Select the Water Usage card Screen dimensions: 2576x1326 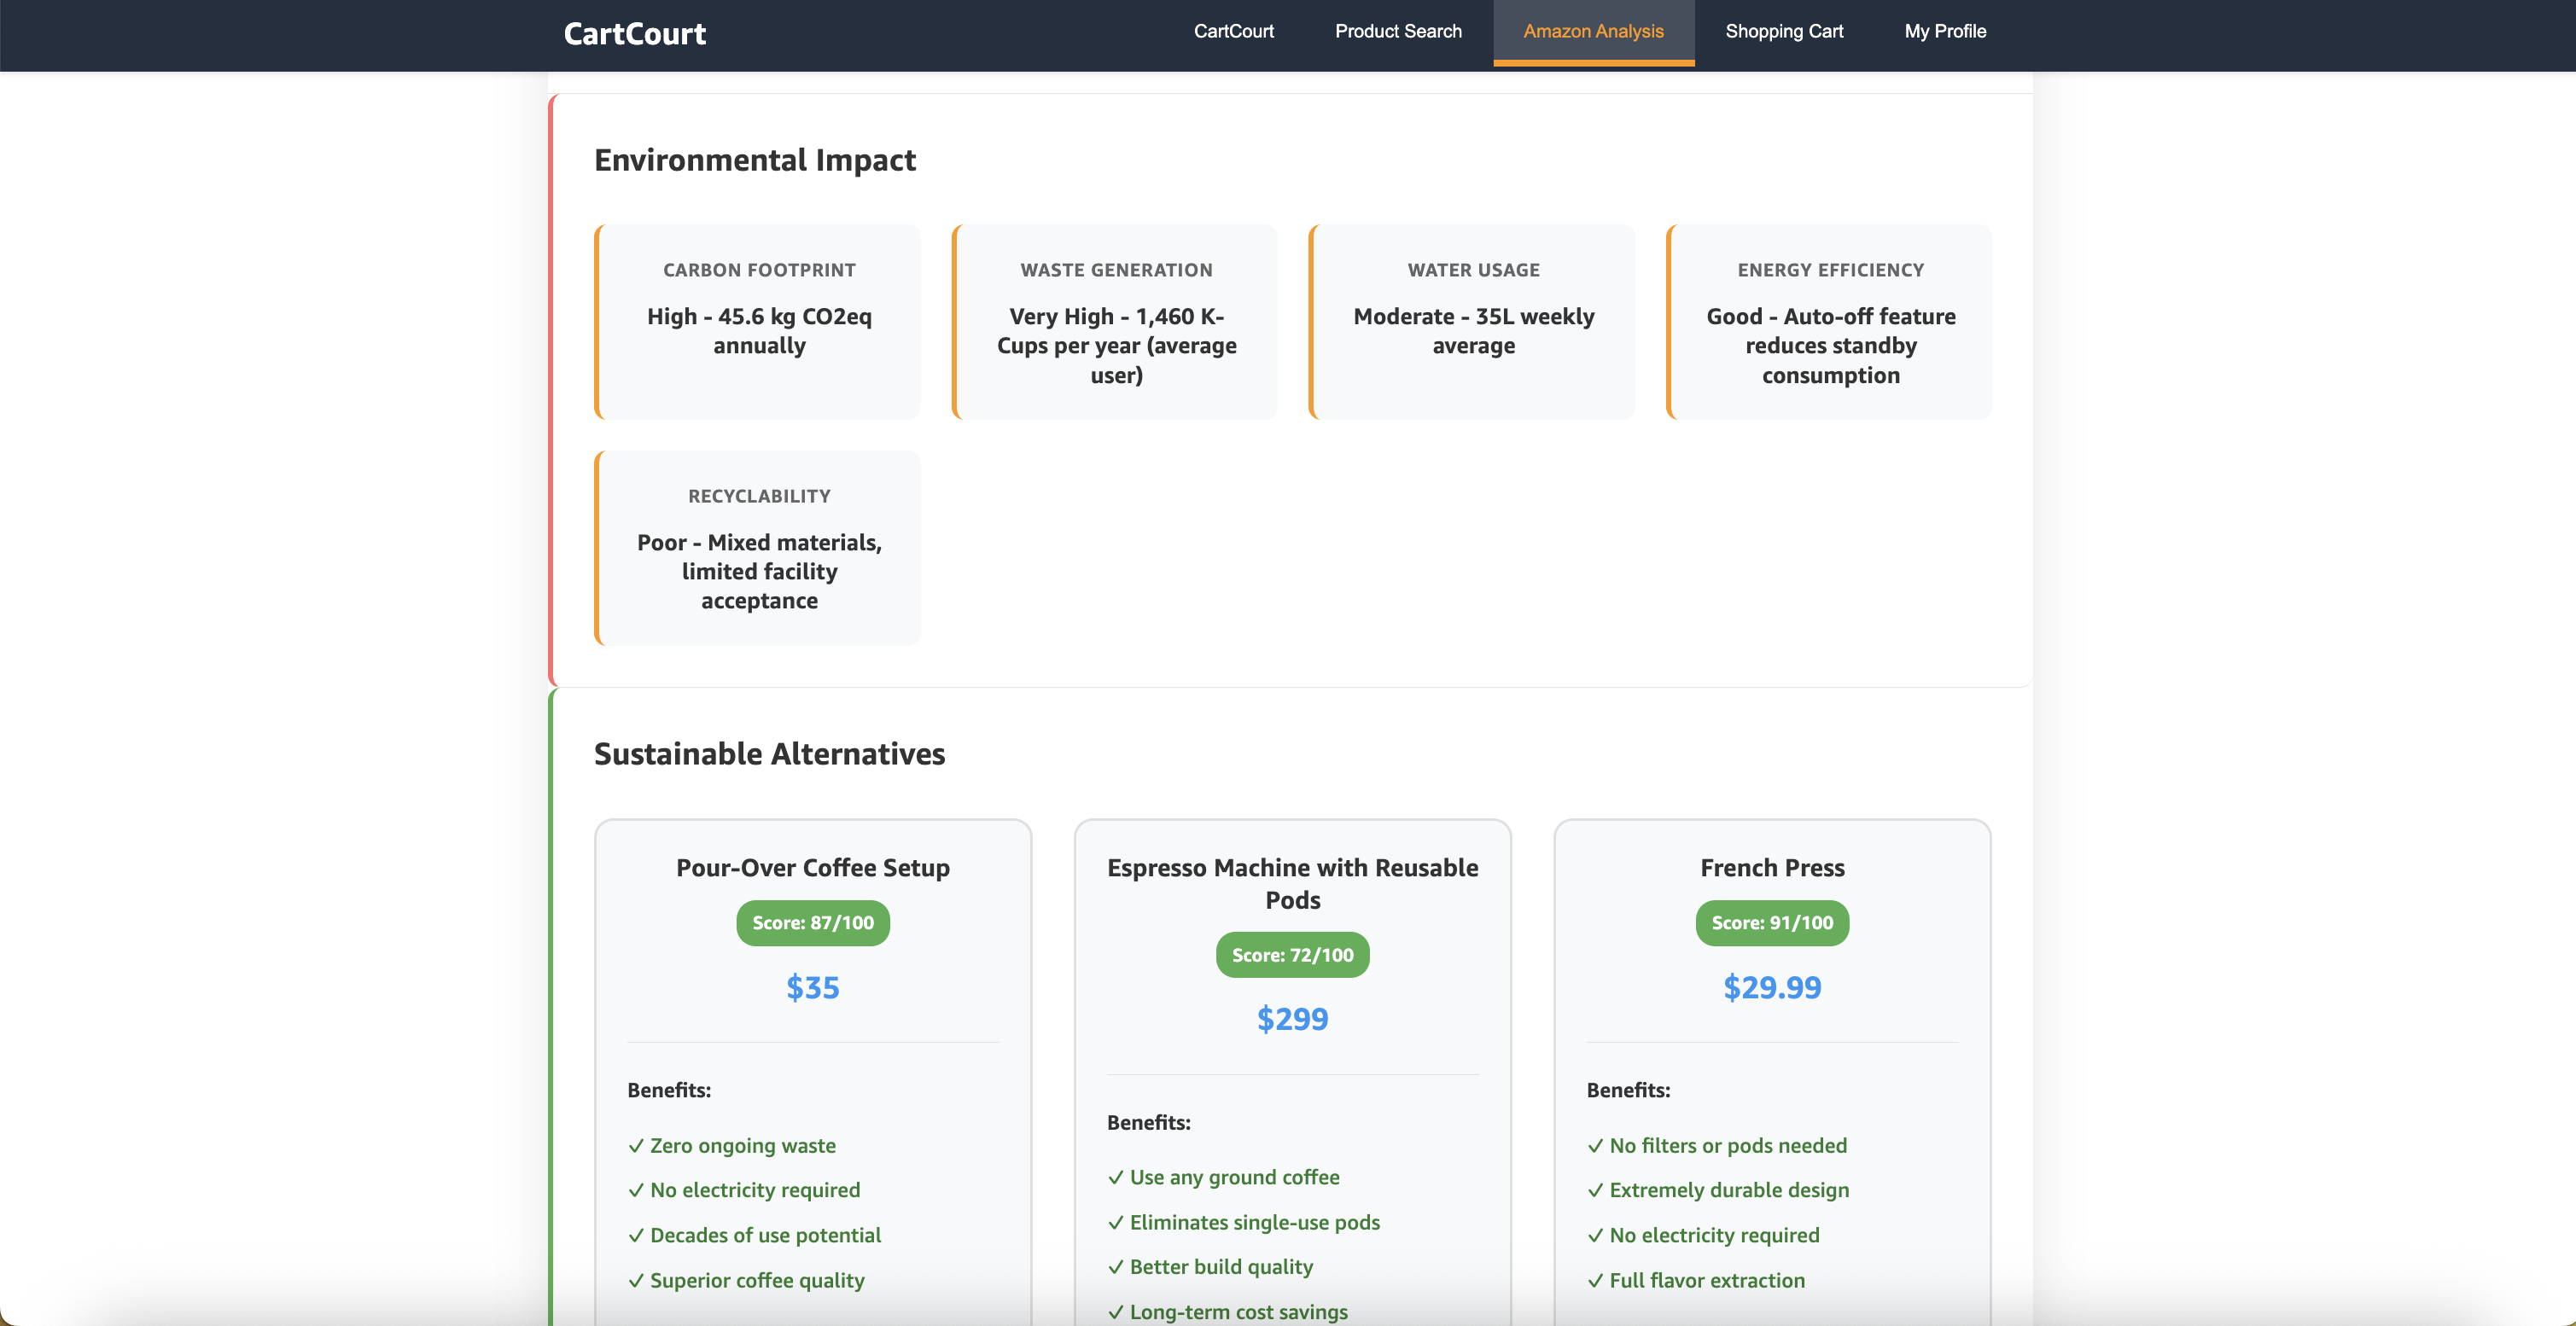(1472, 321)
